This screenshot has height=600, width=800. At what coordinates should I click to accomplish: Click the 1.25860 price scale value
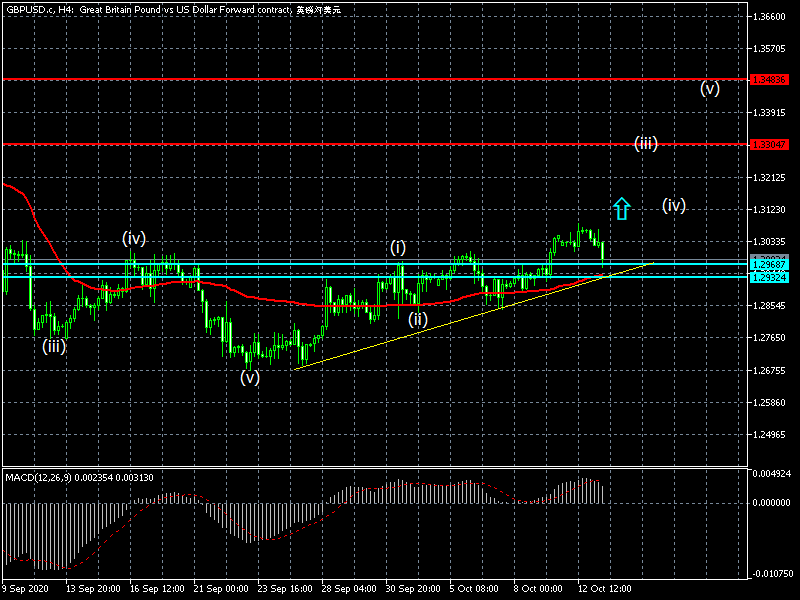click(x=769, y=403)
